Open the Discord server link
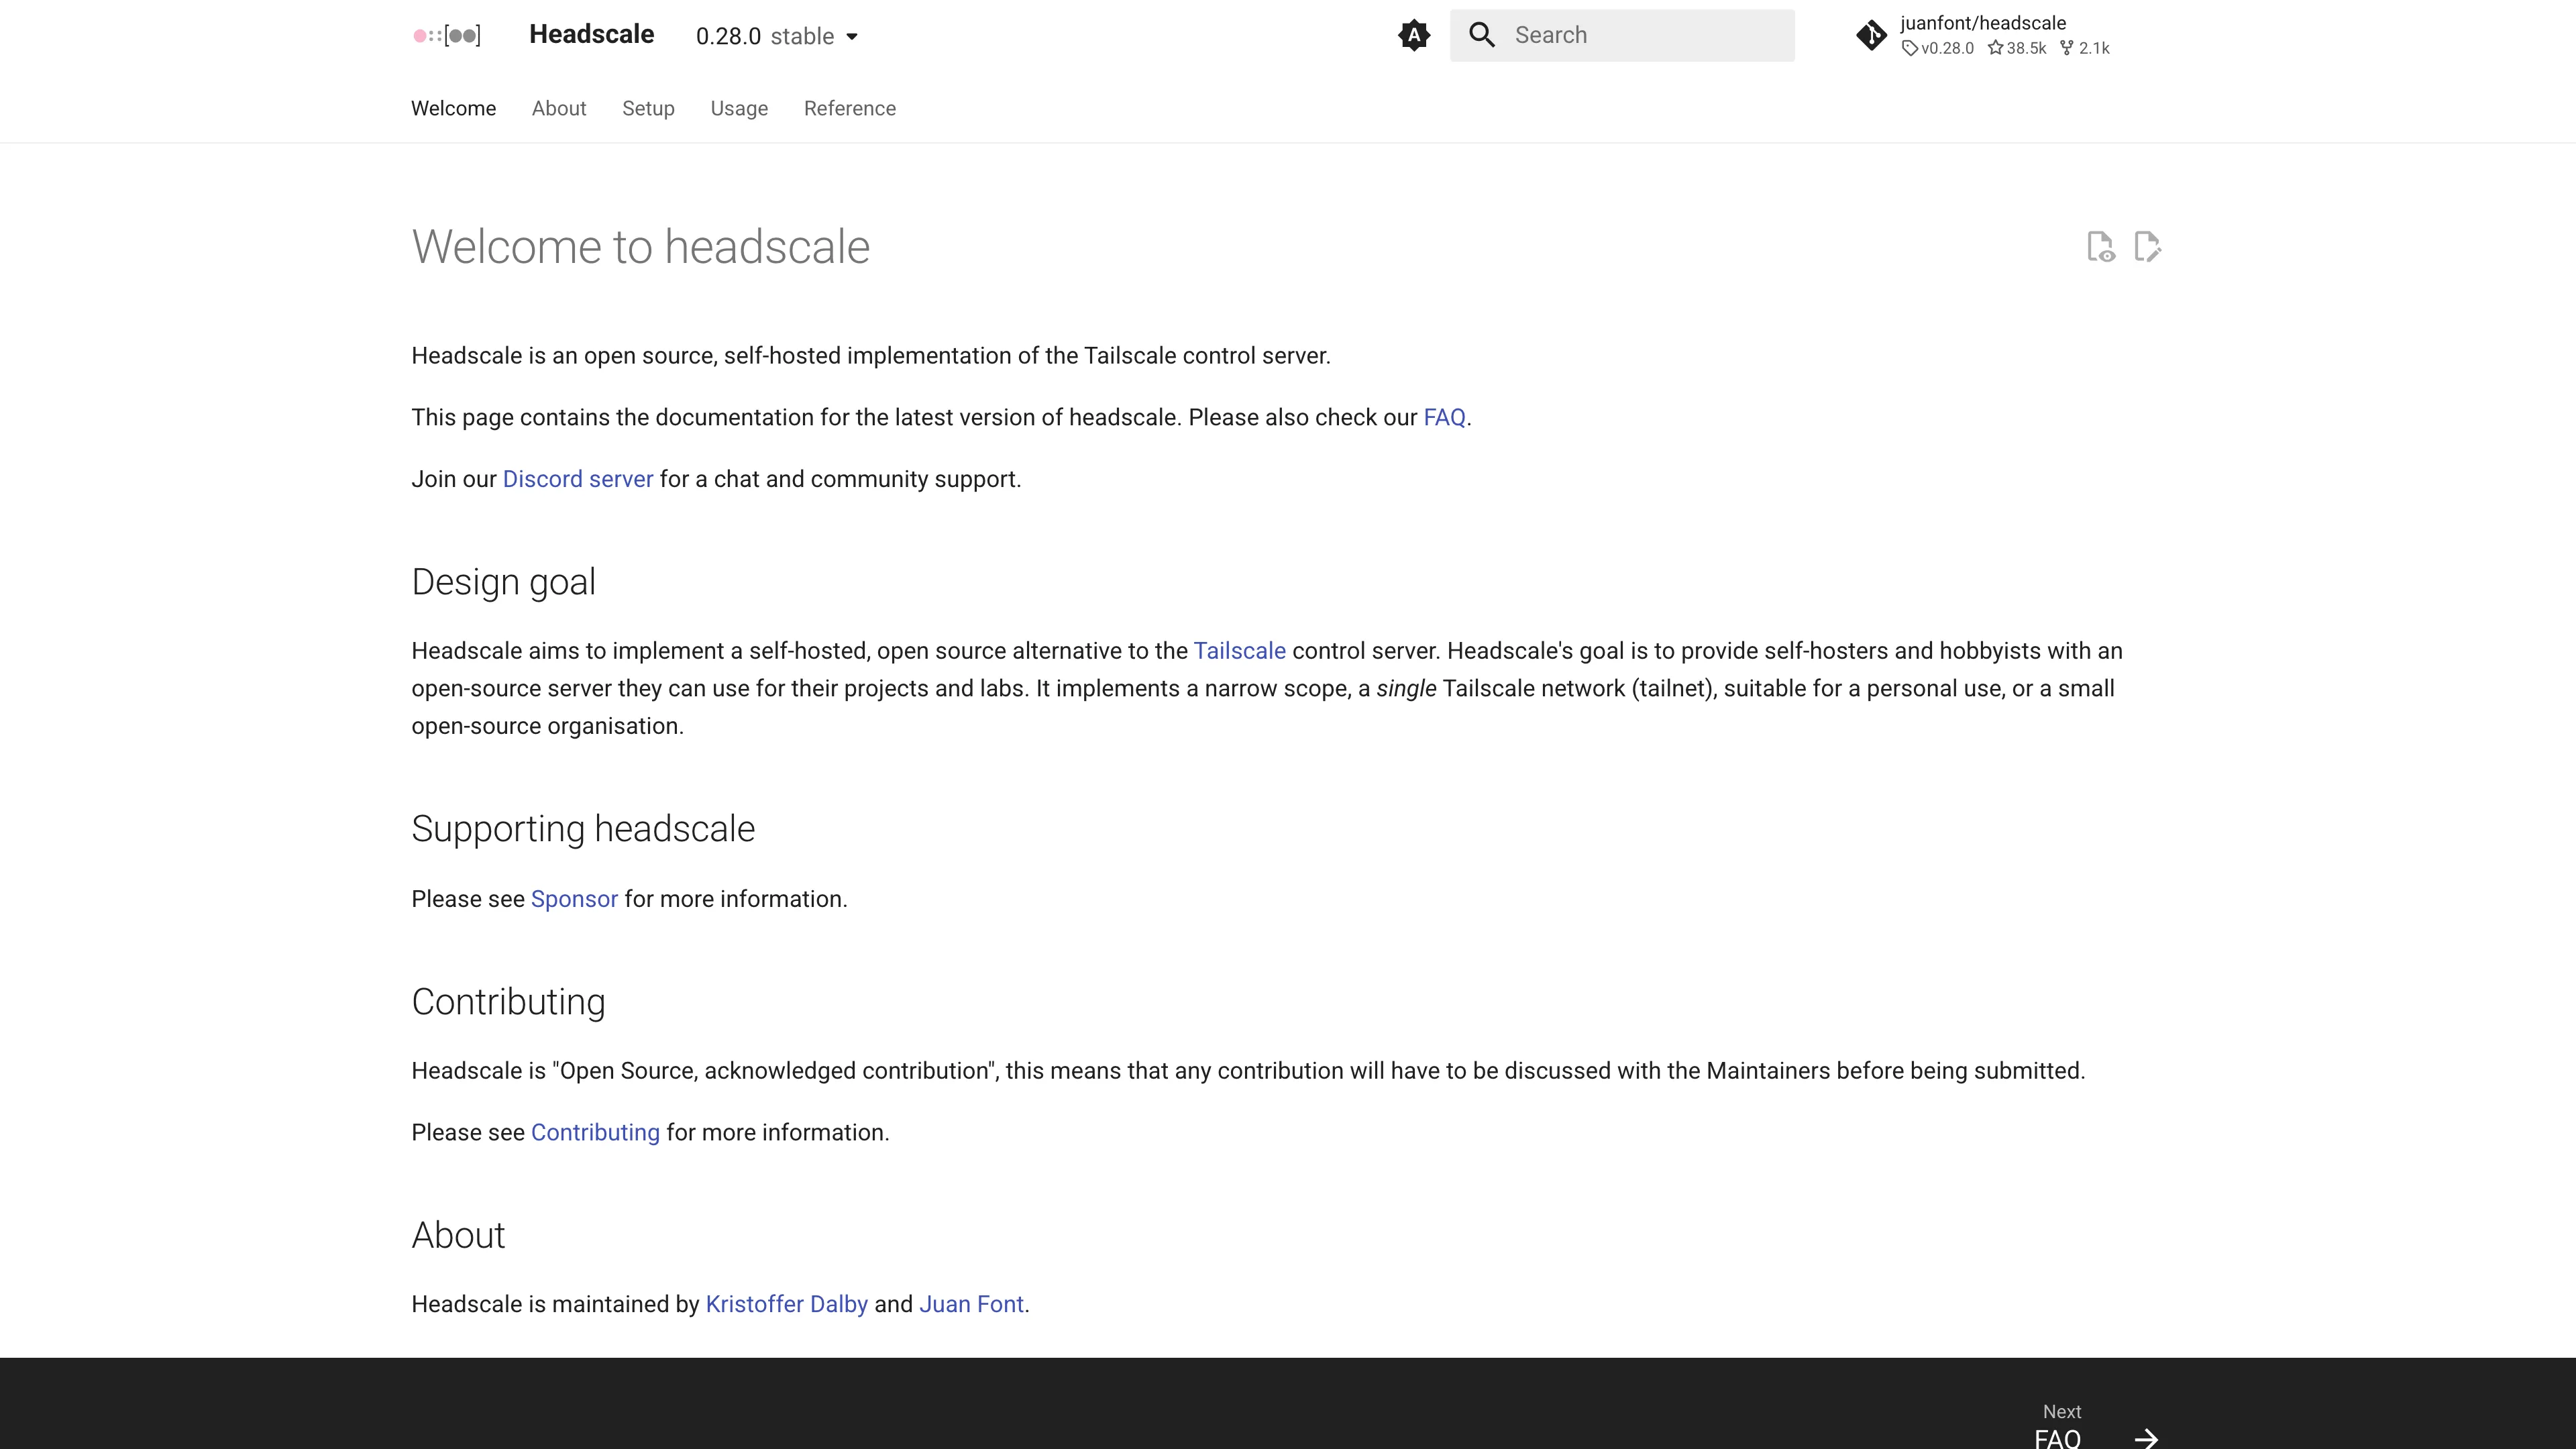 tap(578, 479)
